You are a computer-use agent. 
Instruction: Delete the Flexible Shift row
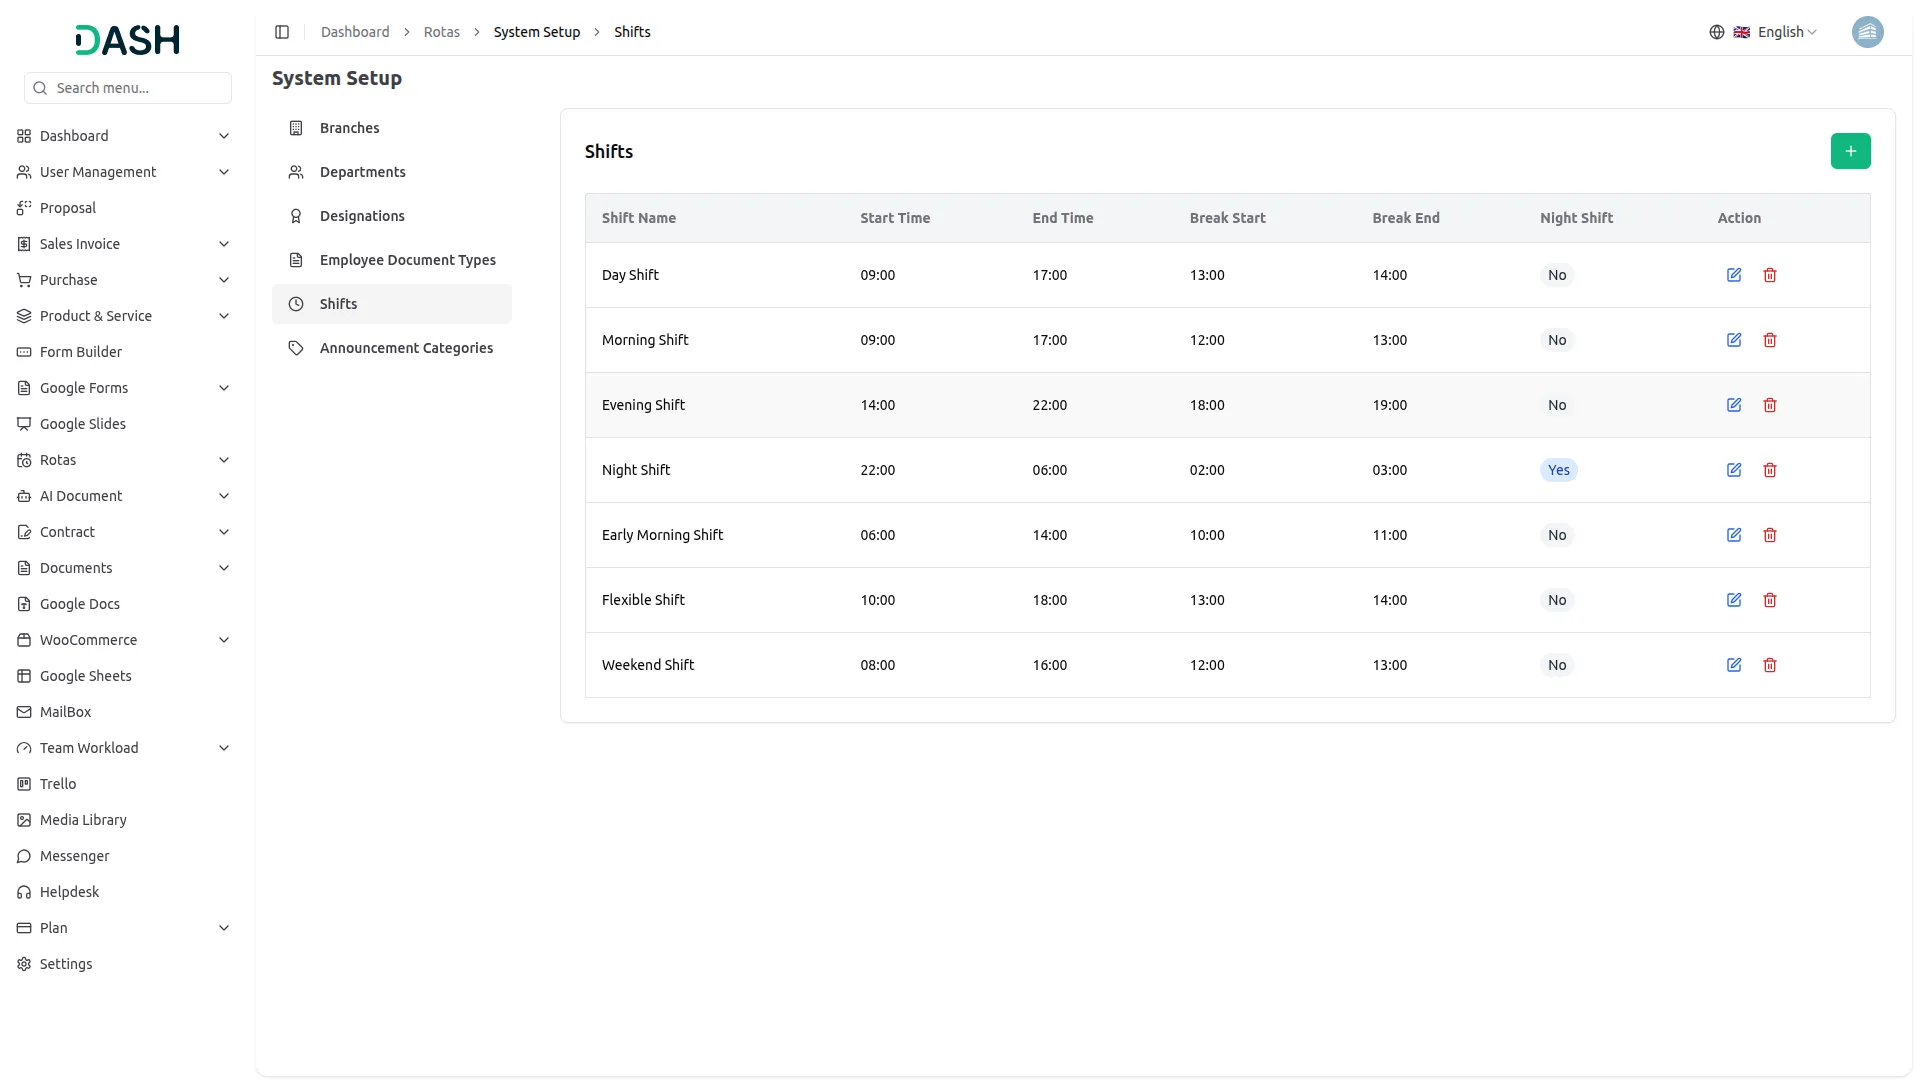[1769, 600]
